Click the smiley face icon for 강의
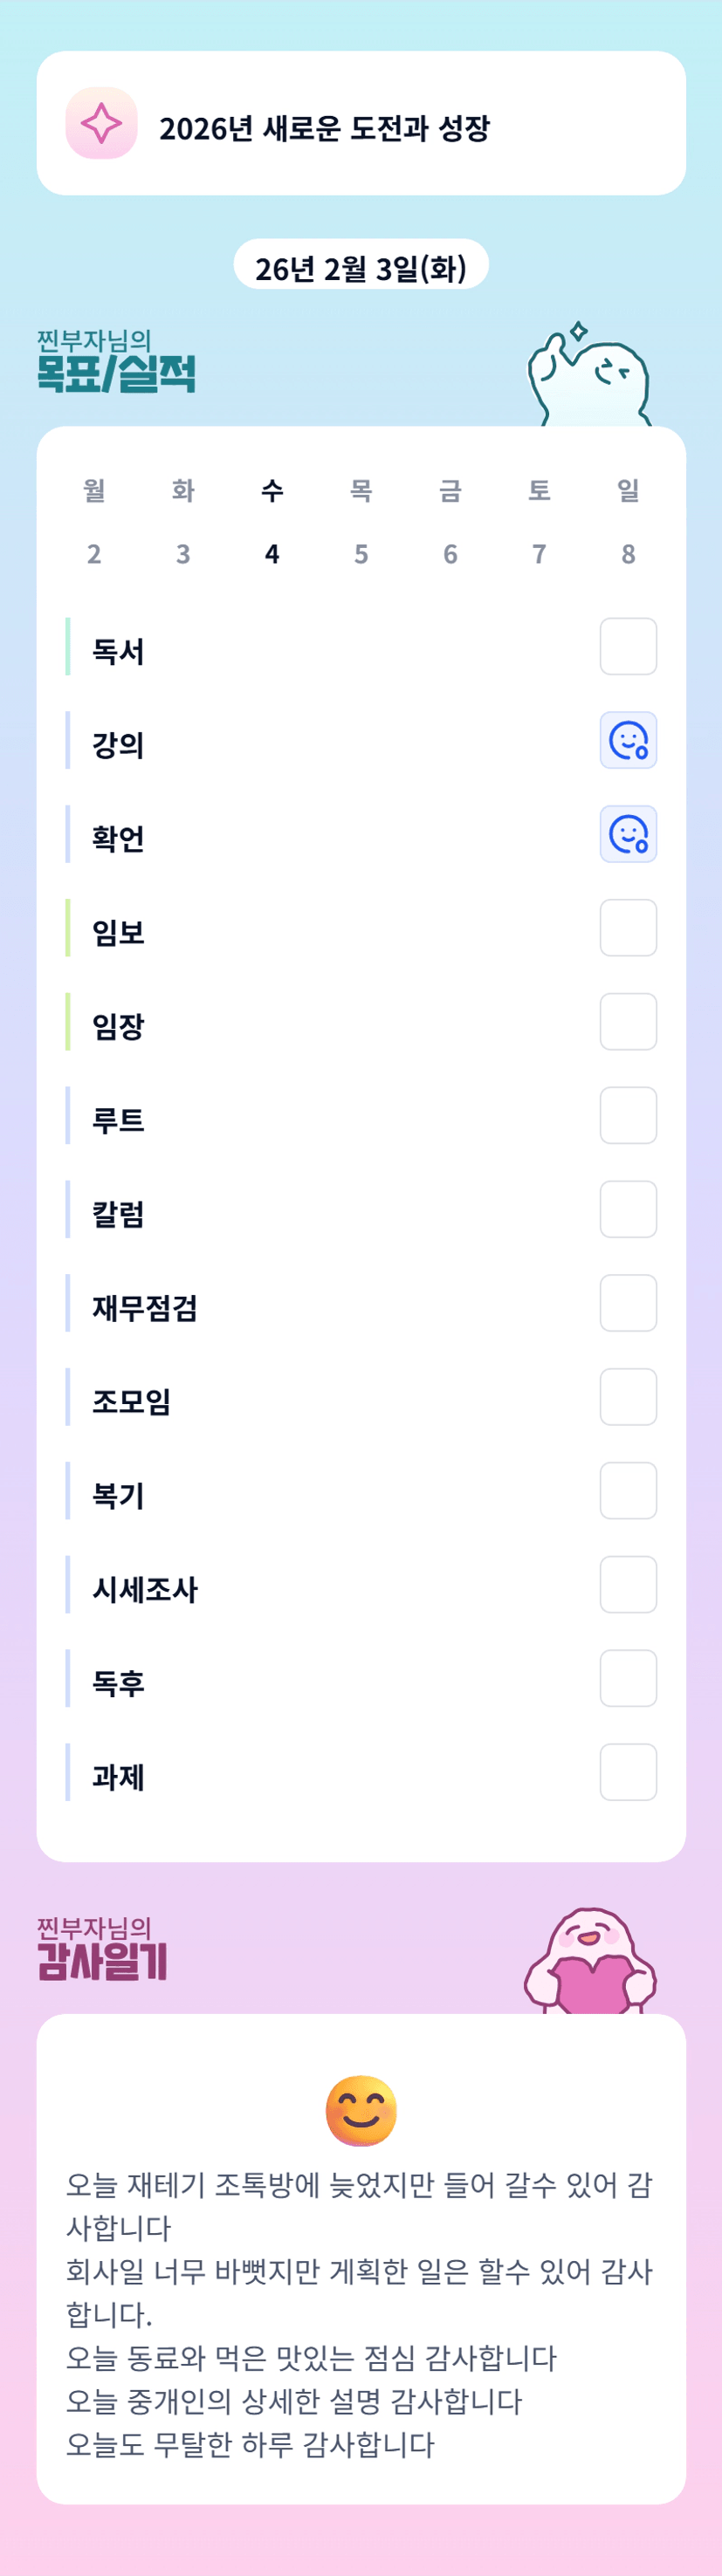This screenshot has width=722, height=2576. coord(628,741)
